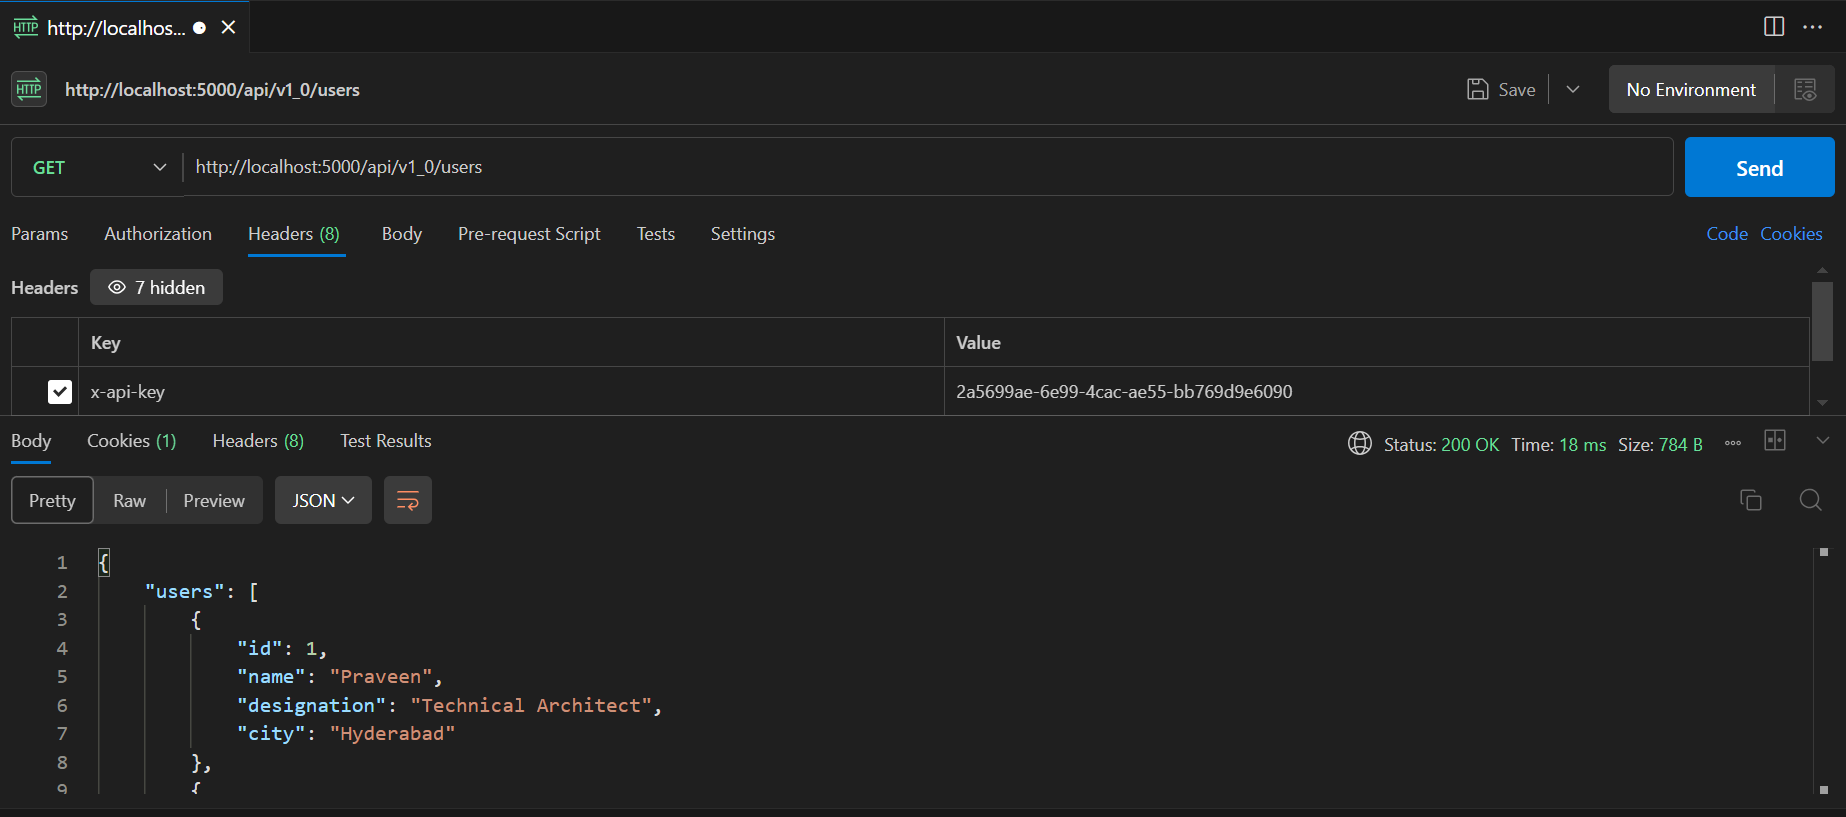Collapse the response pane with the chevron
Screen dimensions: 1846x817
coord(1823,441)
